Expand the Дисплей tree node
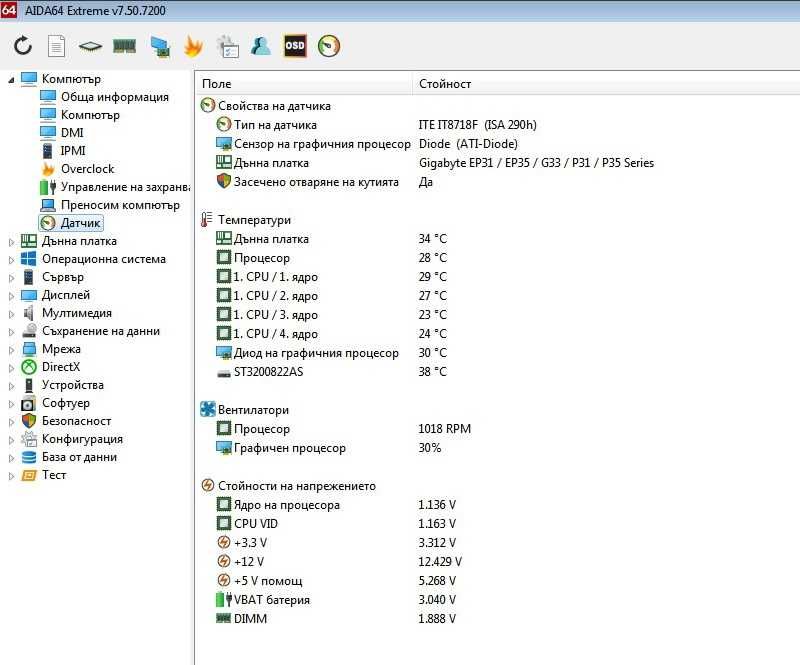Image resolution: width=800 pixels, height=665 pixels. [11, 296]
